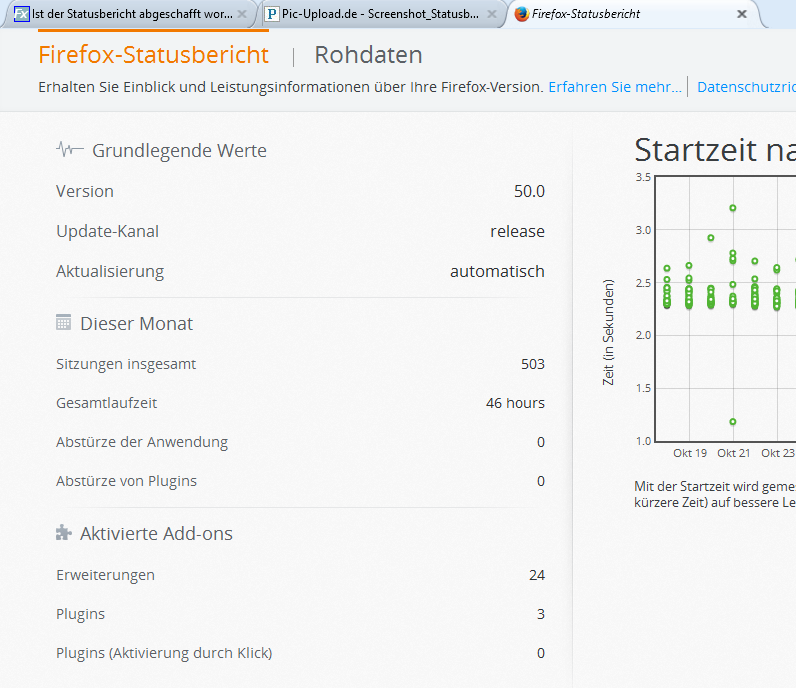This screenshot has width=796, height=688.
Task: Click the highest chart data point near 3.2
Action: tap(733, 208)
